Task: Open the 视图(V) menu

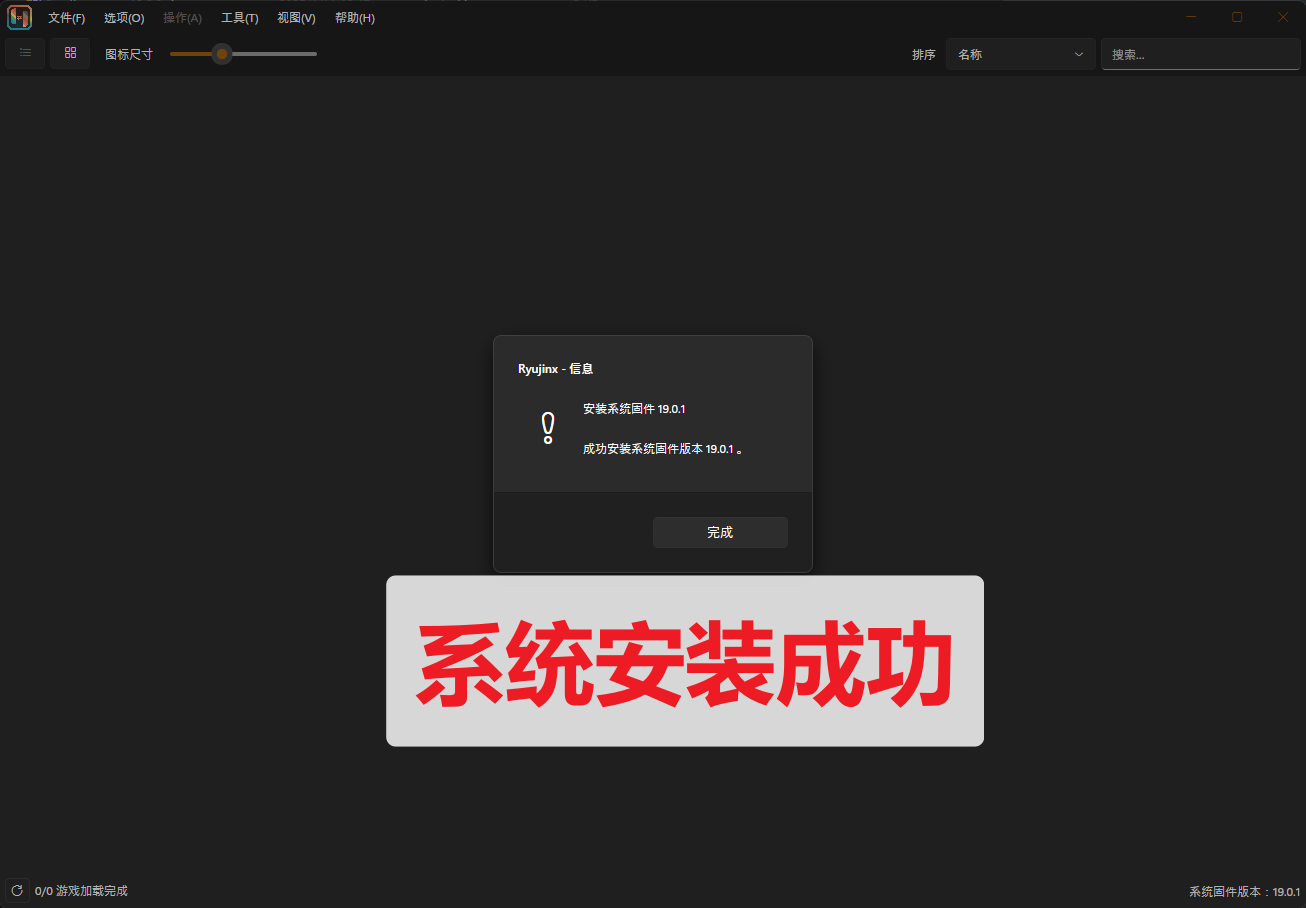Action: (296, 18)
